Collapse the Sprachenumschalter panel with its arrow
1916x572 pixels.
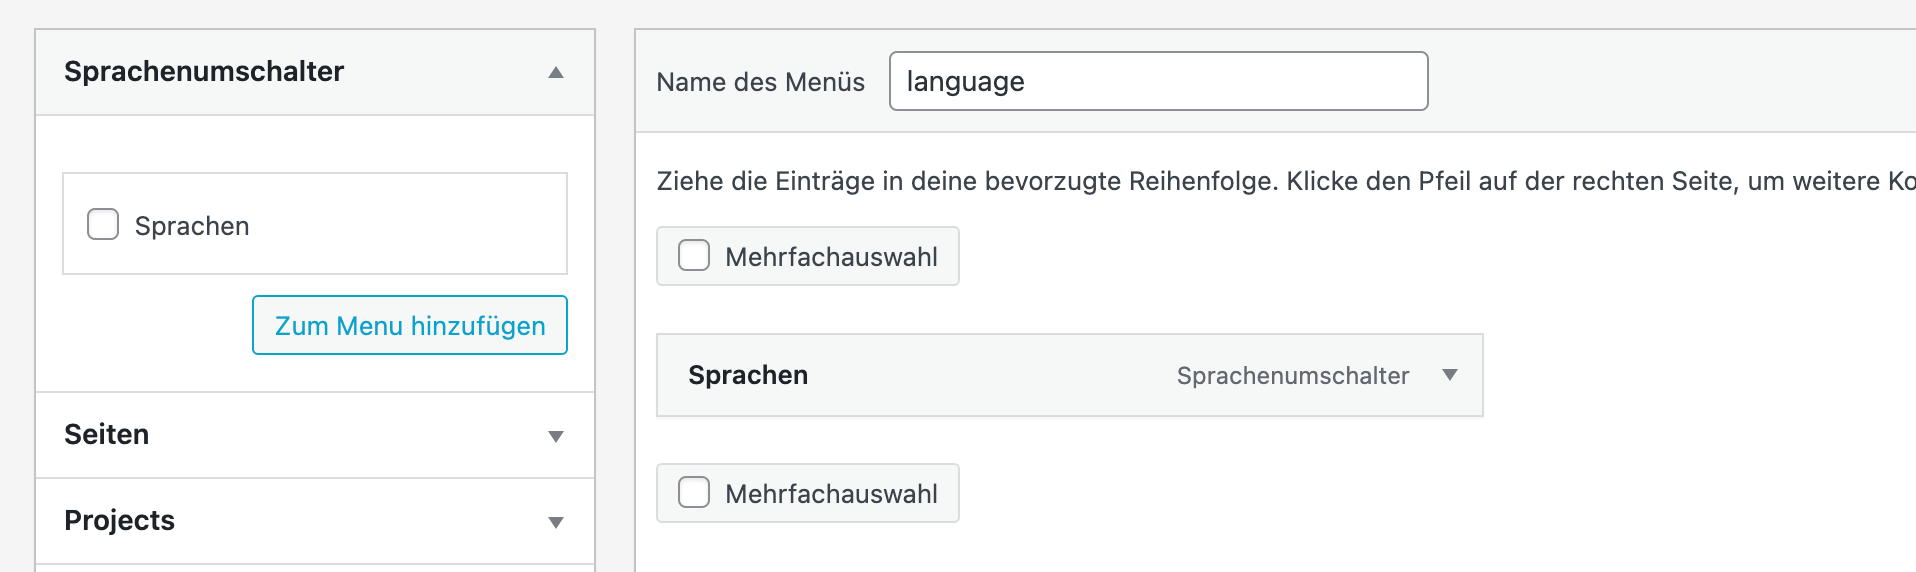pos(556,72)
